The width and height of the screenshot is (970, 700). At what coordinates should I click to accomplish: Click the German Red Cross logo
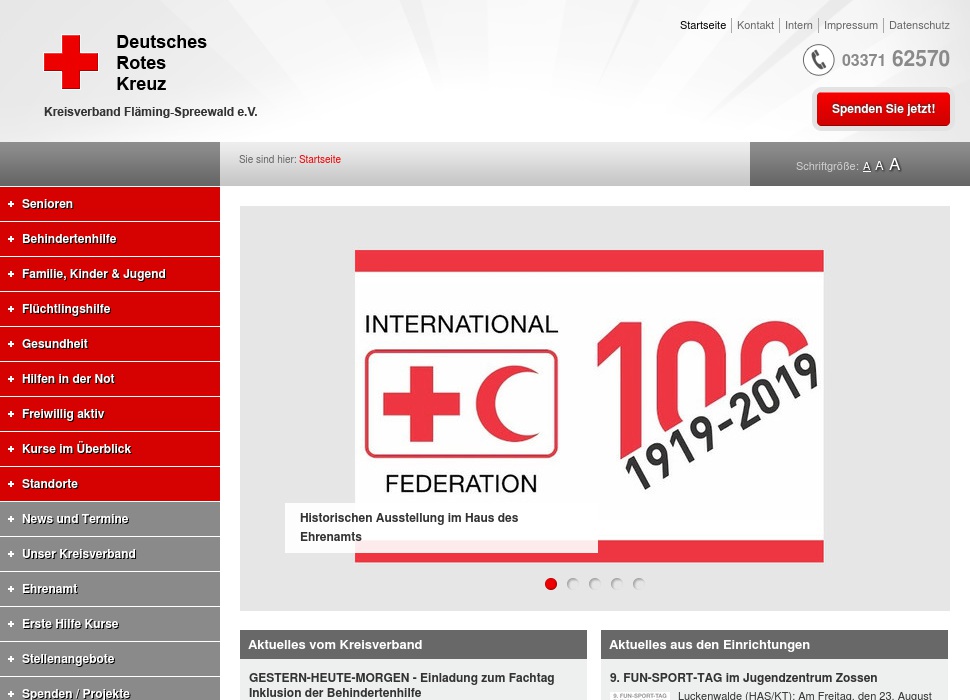[x=71, y=62]
